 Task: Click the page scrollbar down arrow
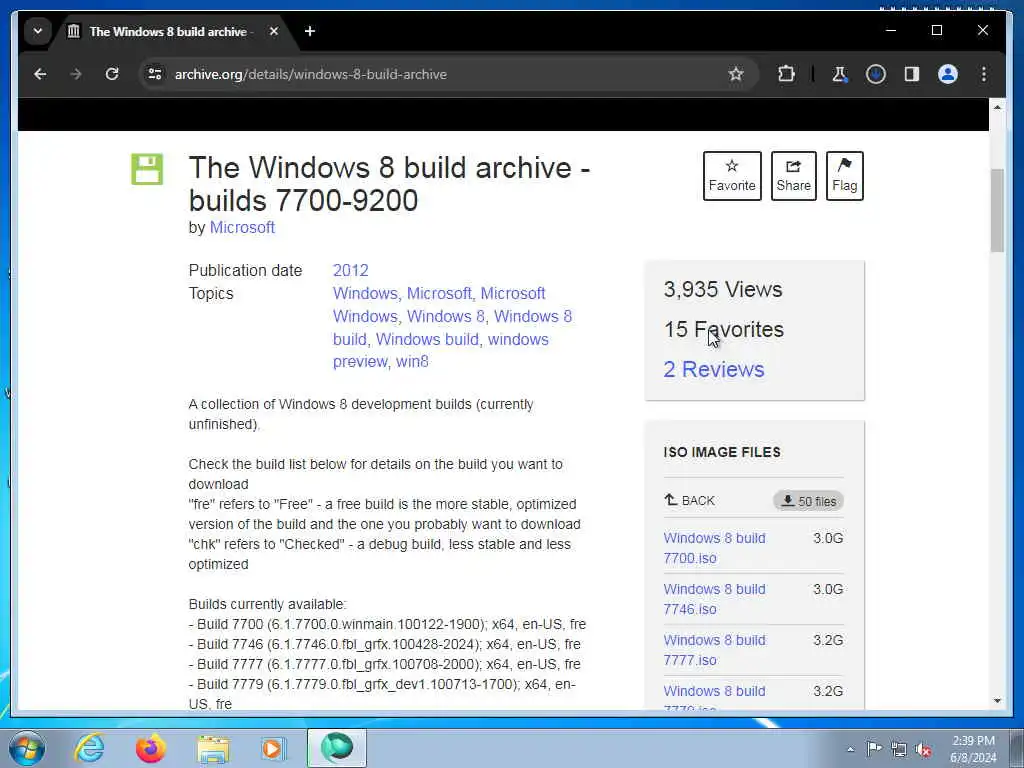click(997, 701)
